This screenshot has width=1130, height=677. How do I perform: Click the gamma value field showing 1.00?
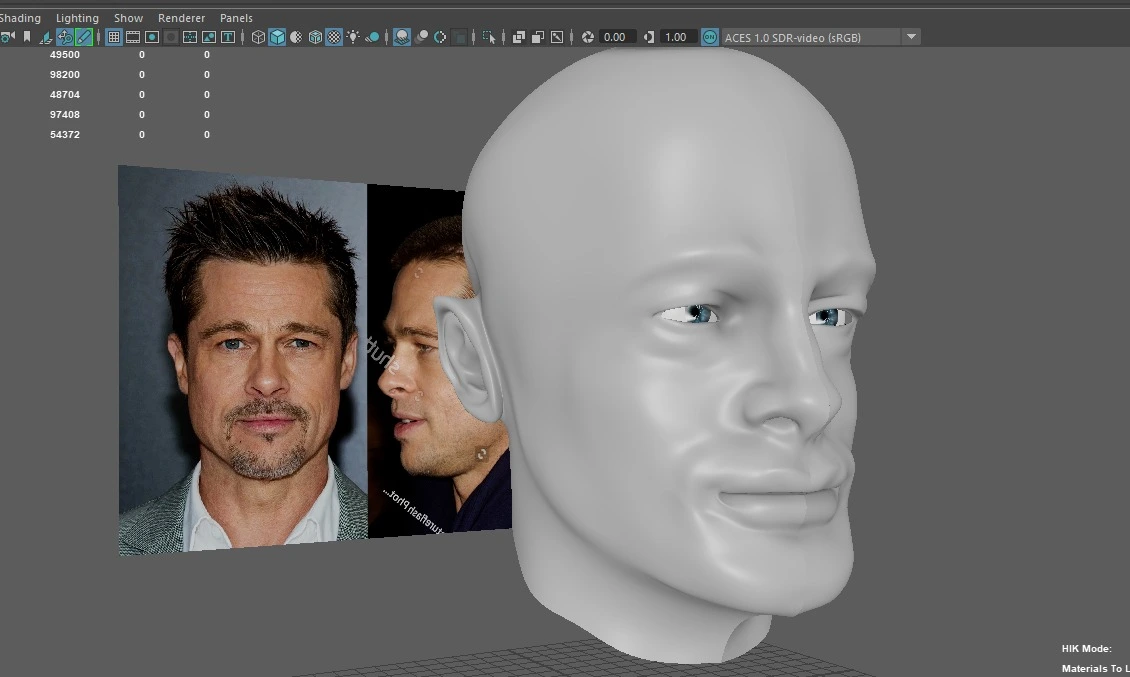click(677, 37)
